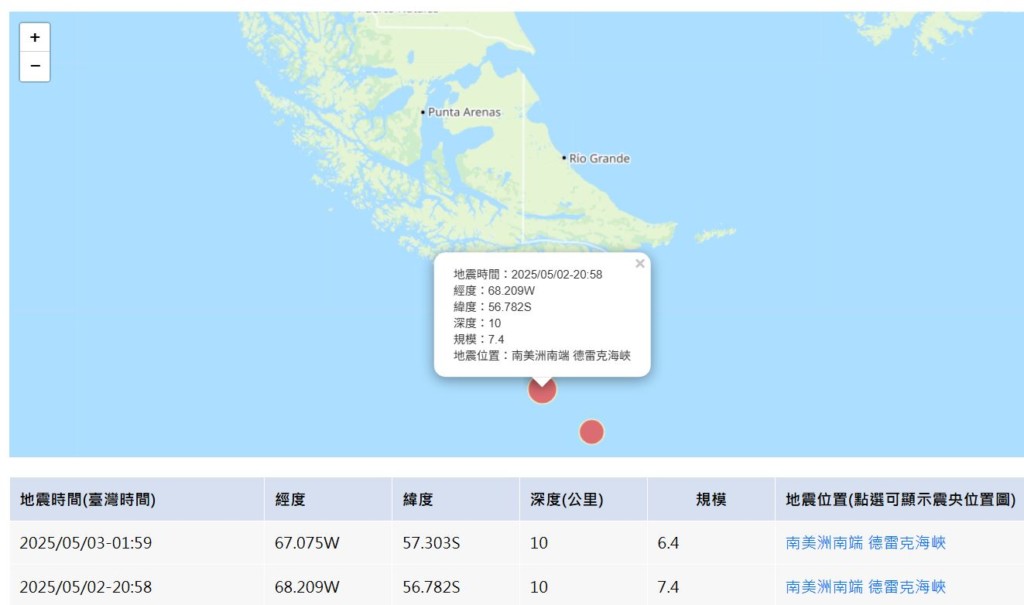Click the 57.303S latitude cell
The height and width of the screenshot is (605, 1024).
coord(431,543)
